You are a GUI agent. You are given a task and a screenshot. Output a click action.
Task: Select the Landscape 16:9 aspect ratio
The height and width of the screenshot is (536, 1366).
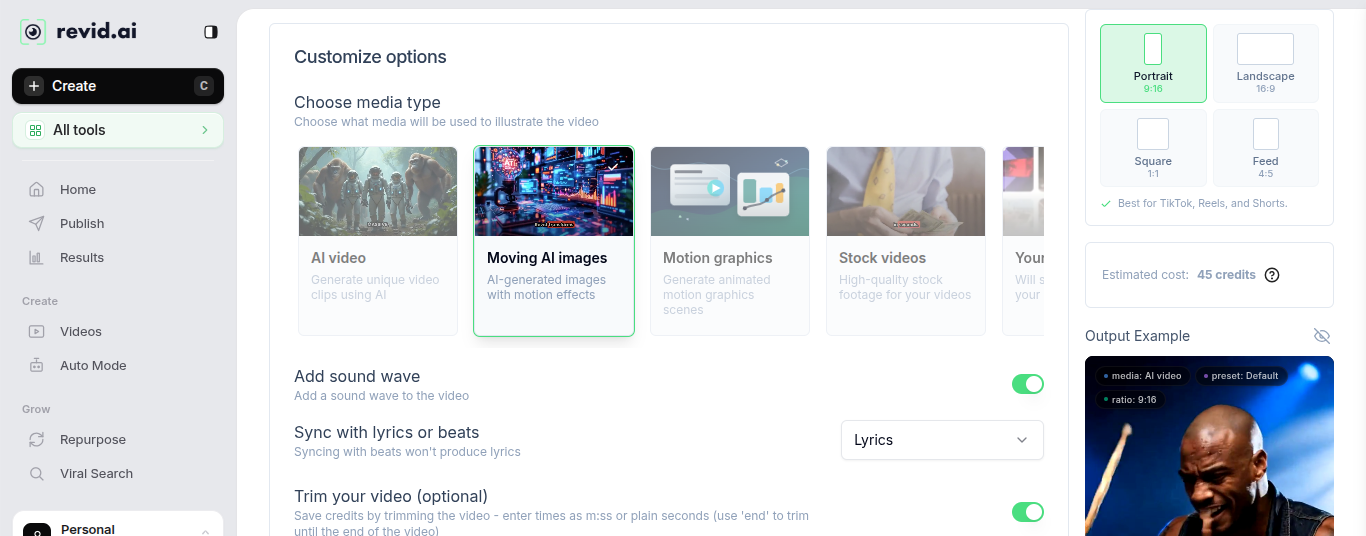pyautogui.click(x=1265, y=64)
